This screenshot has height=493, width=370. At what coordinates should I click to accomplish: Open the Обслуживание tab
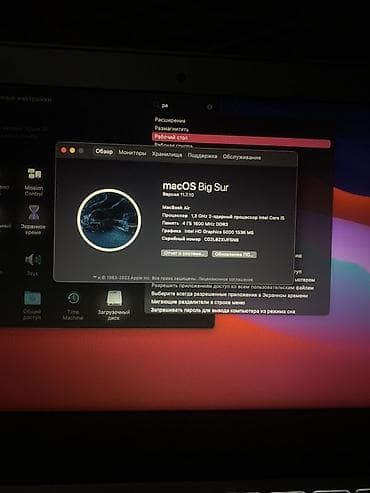242,157
